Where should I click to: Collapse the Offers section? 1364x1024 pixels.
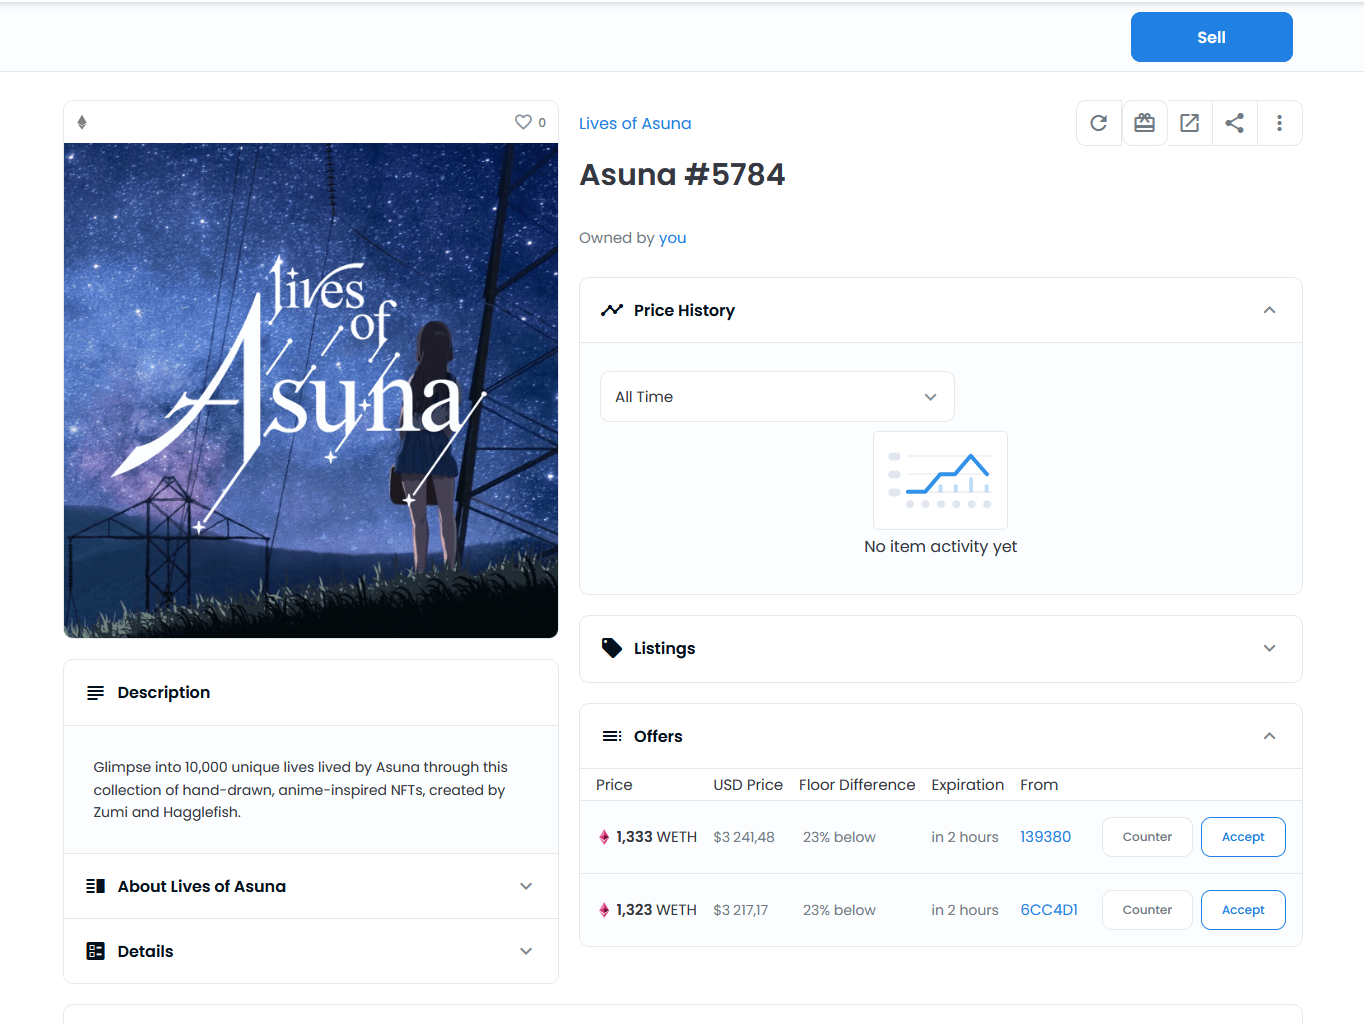click(x=1269, y=736)
